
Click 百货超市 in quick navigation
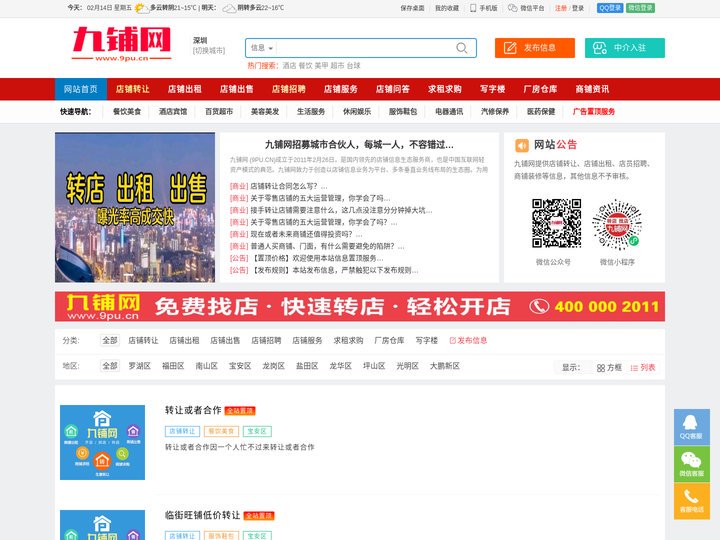[x=219, y=112]
